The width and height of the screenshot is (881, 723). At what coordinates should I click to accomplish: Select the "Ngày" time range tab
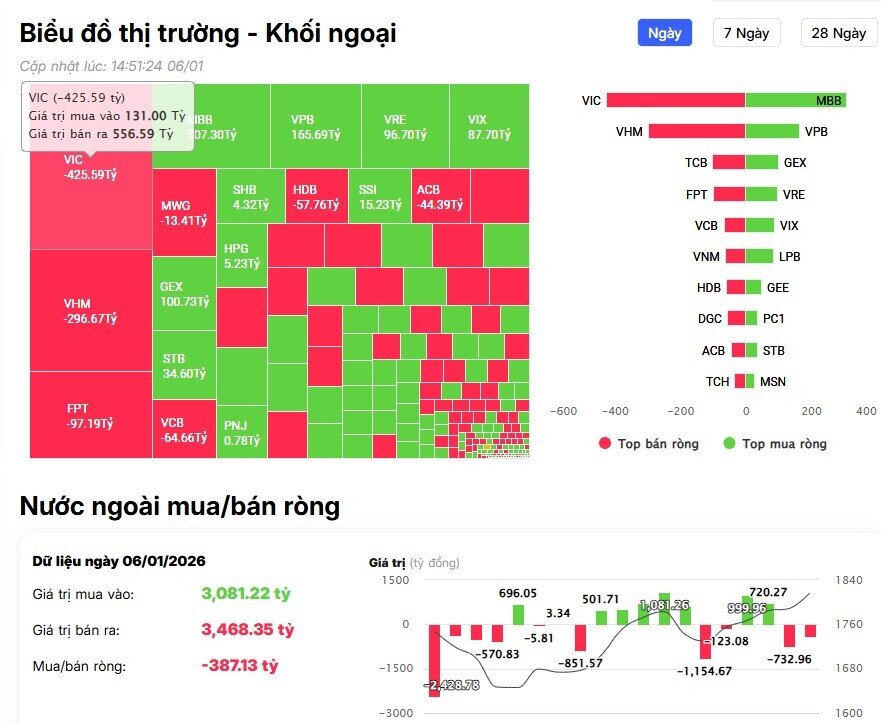click(x=664, y=33)
